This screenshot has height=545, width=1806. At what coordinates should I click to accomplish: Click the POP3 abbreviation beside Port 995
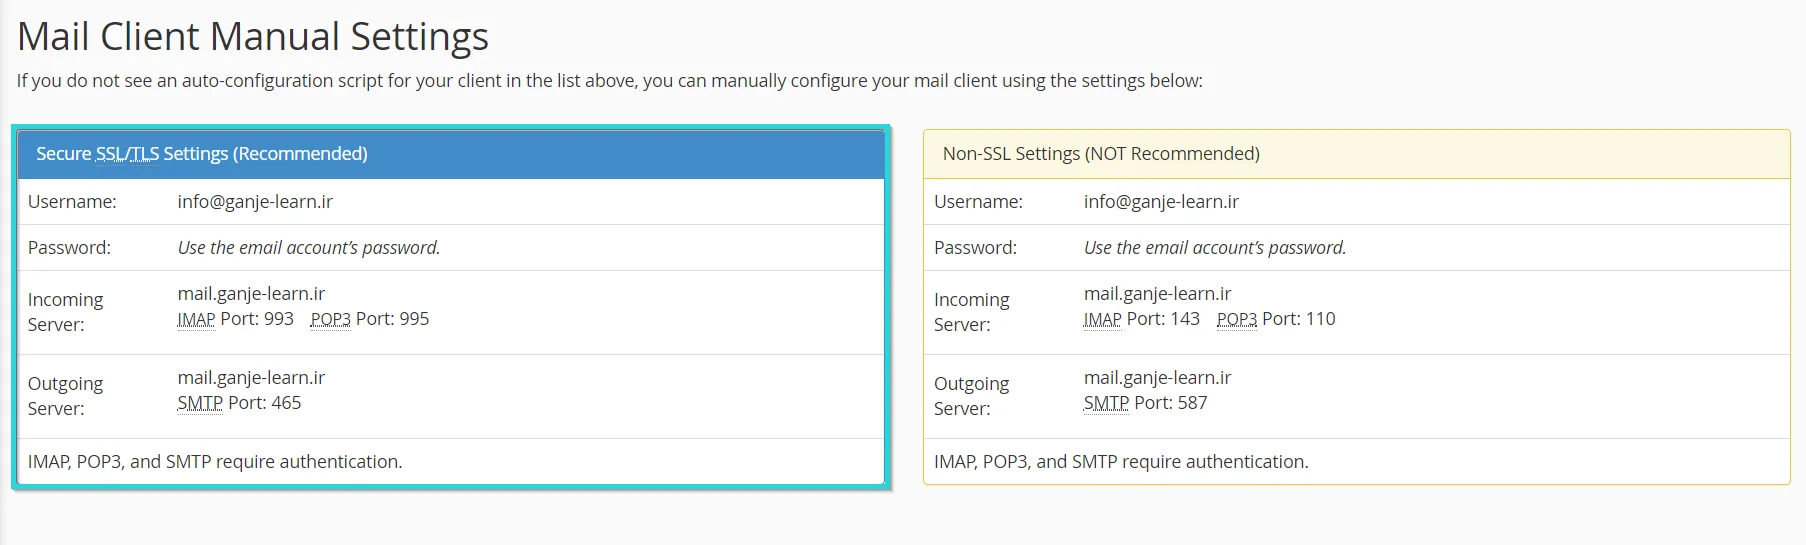tap(330, 320)
